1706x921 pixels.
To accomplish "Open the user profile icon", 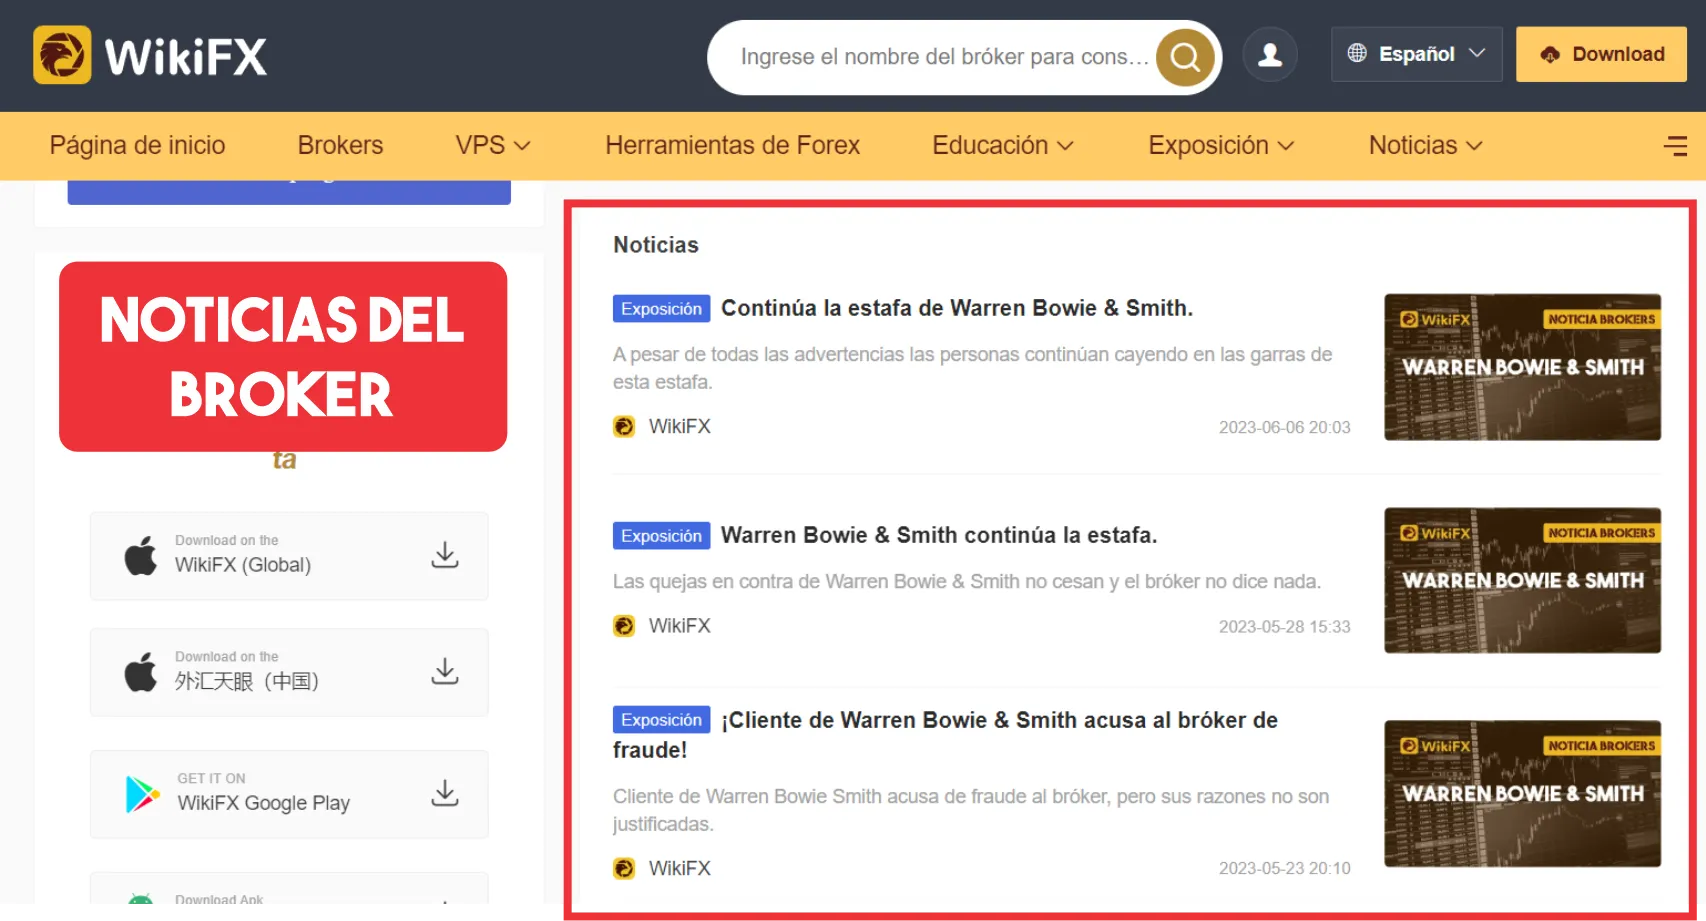I will (x=1270, y=54).
